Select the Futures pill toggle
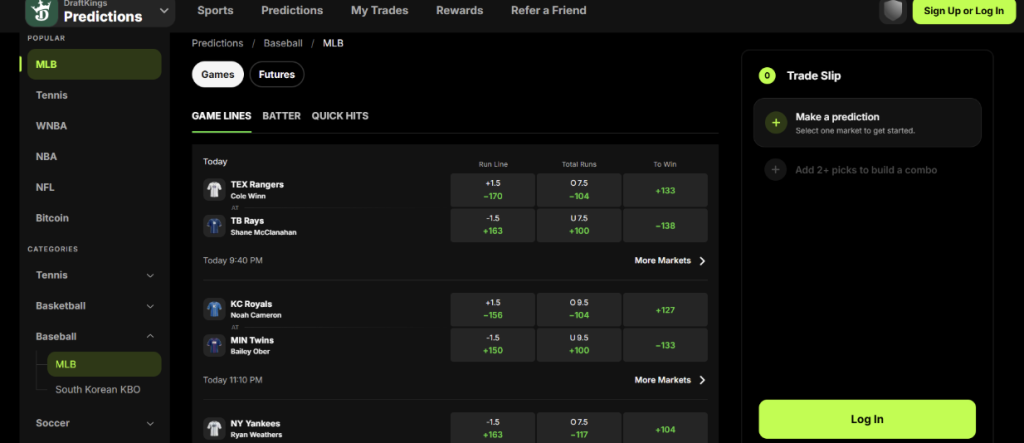The height and width of the screenshot is (443, 1024). (x=277, y=74)
